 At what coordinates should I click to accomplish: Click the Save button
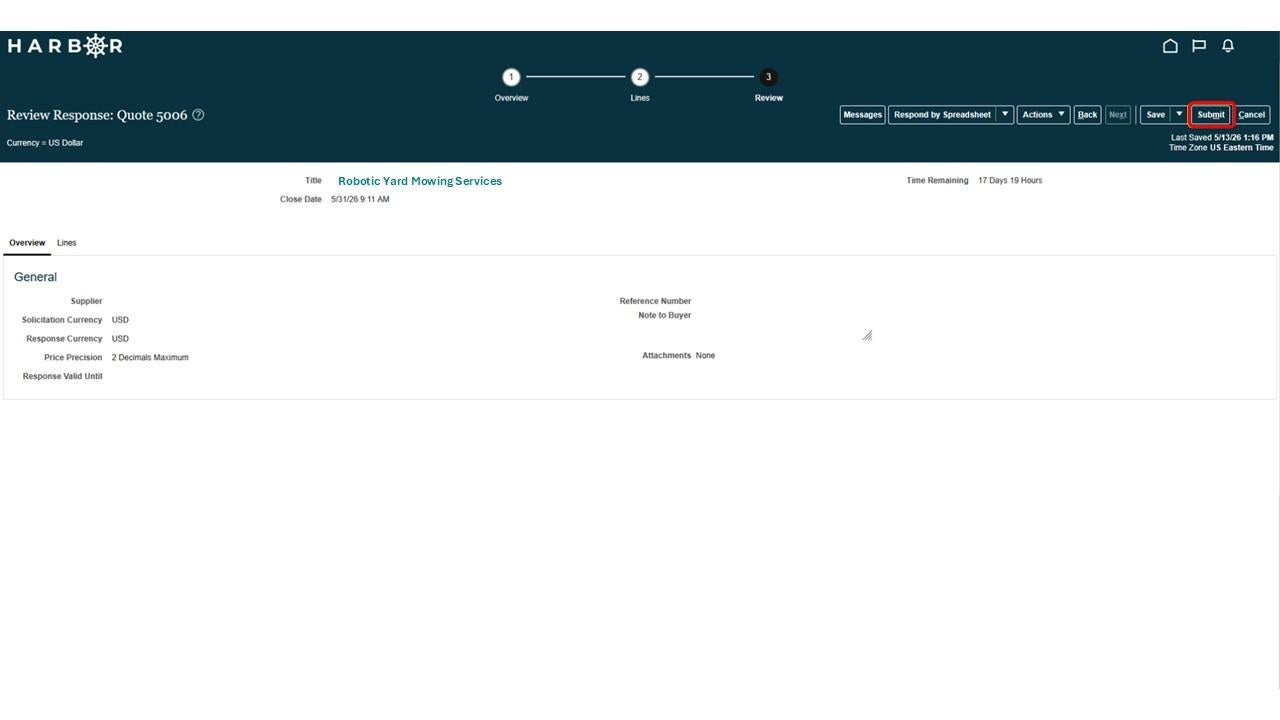click(1155, 115)
